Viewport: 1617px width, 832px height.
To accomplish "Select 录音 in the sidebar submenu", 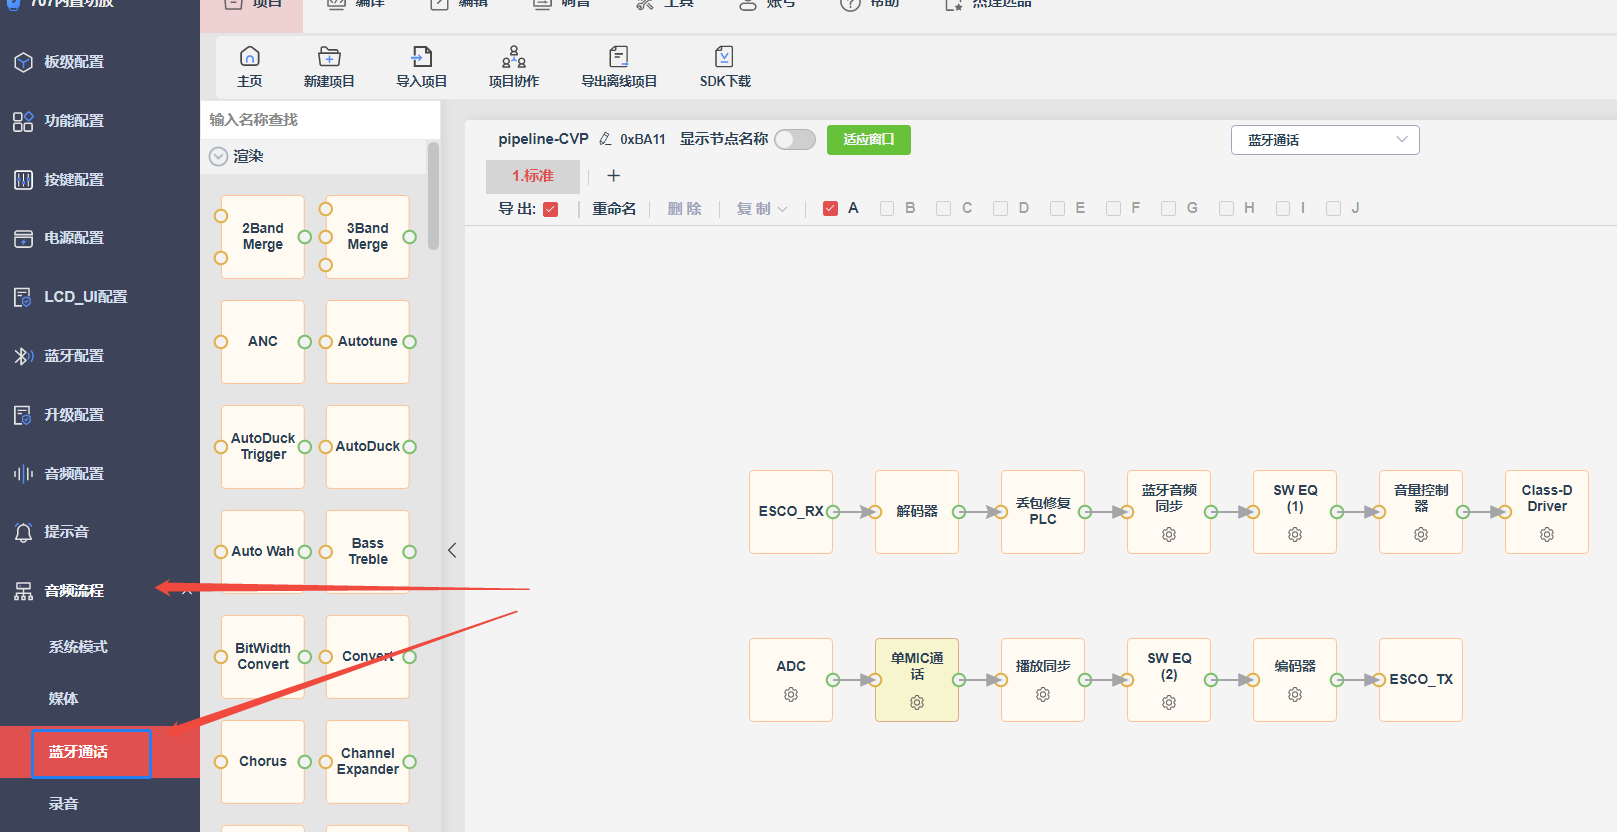I will (63, 804).
